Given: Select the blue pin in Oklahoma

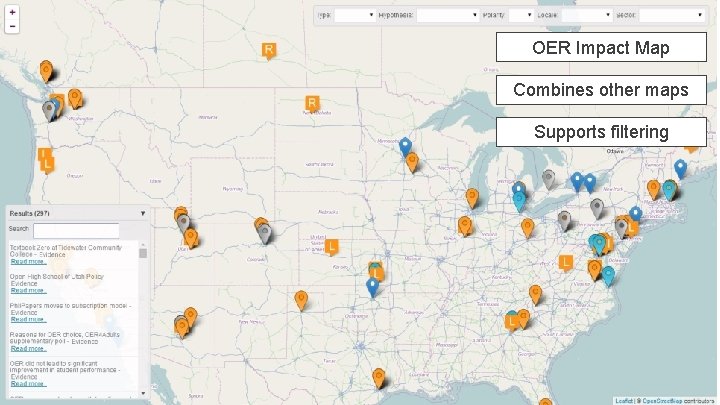Looking at the screenshot, I should (372, 288).
